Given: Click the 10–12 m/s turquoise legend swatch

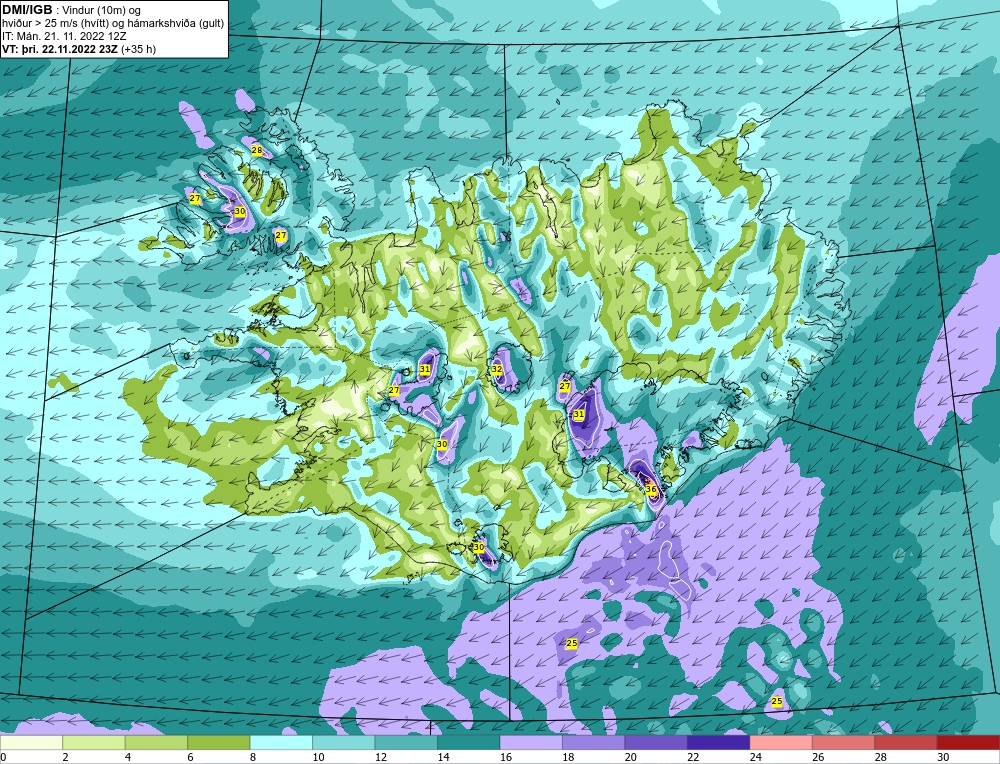Looking at the screenshot, I should (344, 742).
